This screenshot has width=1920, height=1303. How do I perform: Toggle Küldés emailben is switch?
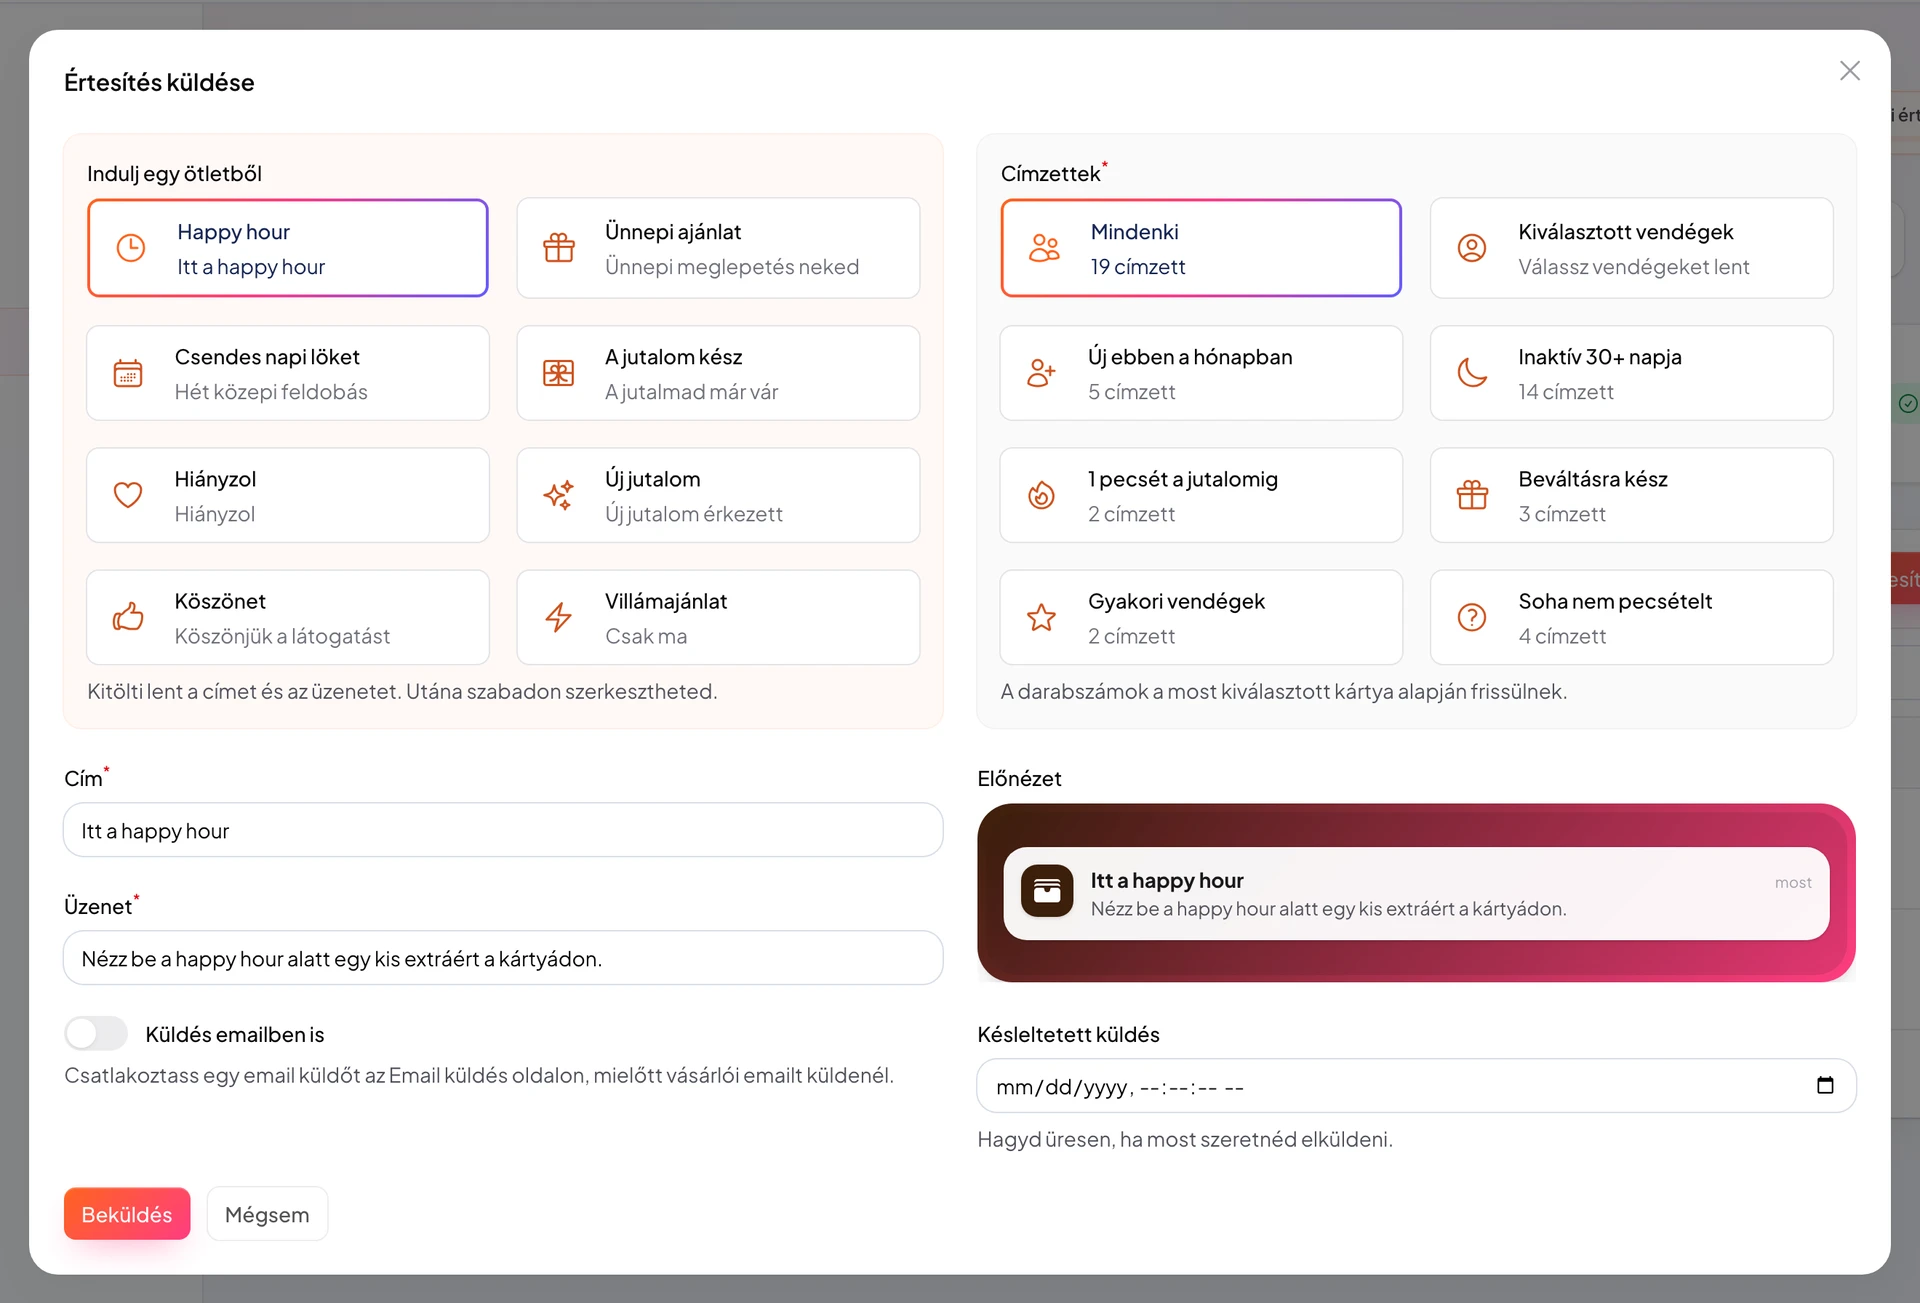96,1034
